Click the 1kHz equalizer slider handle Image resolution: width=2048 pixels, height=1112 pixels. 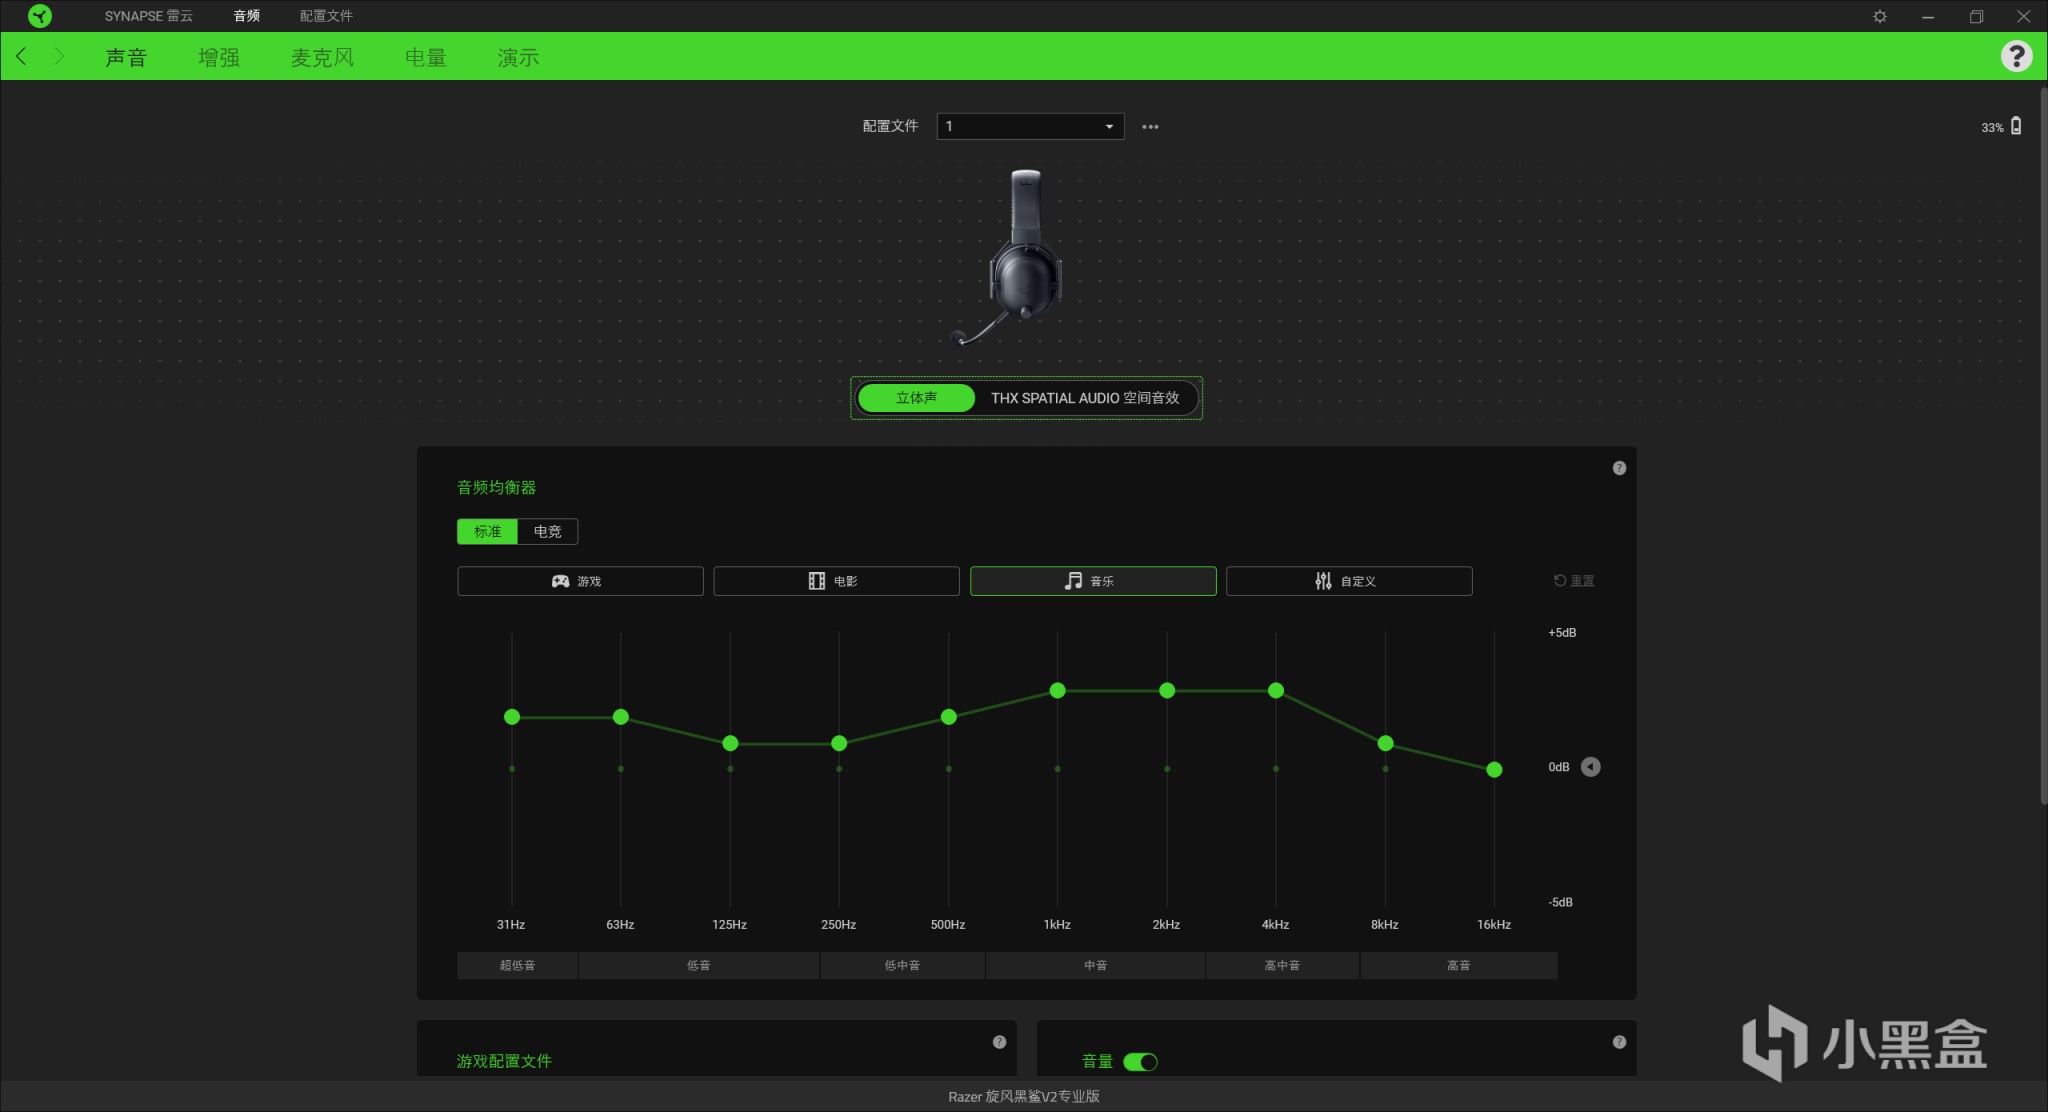(1057, 691)
